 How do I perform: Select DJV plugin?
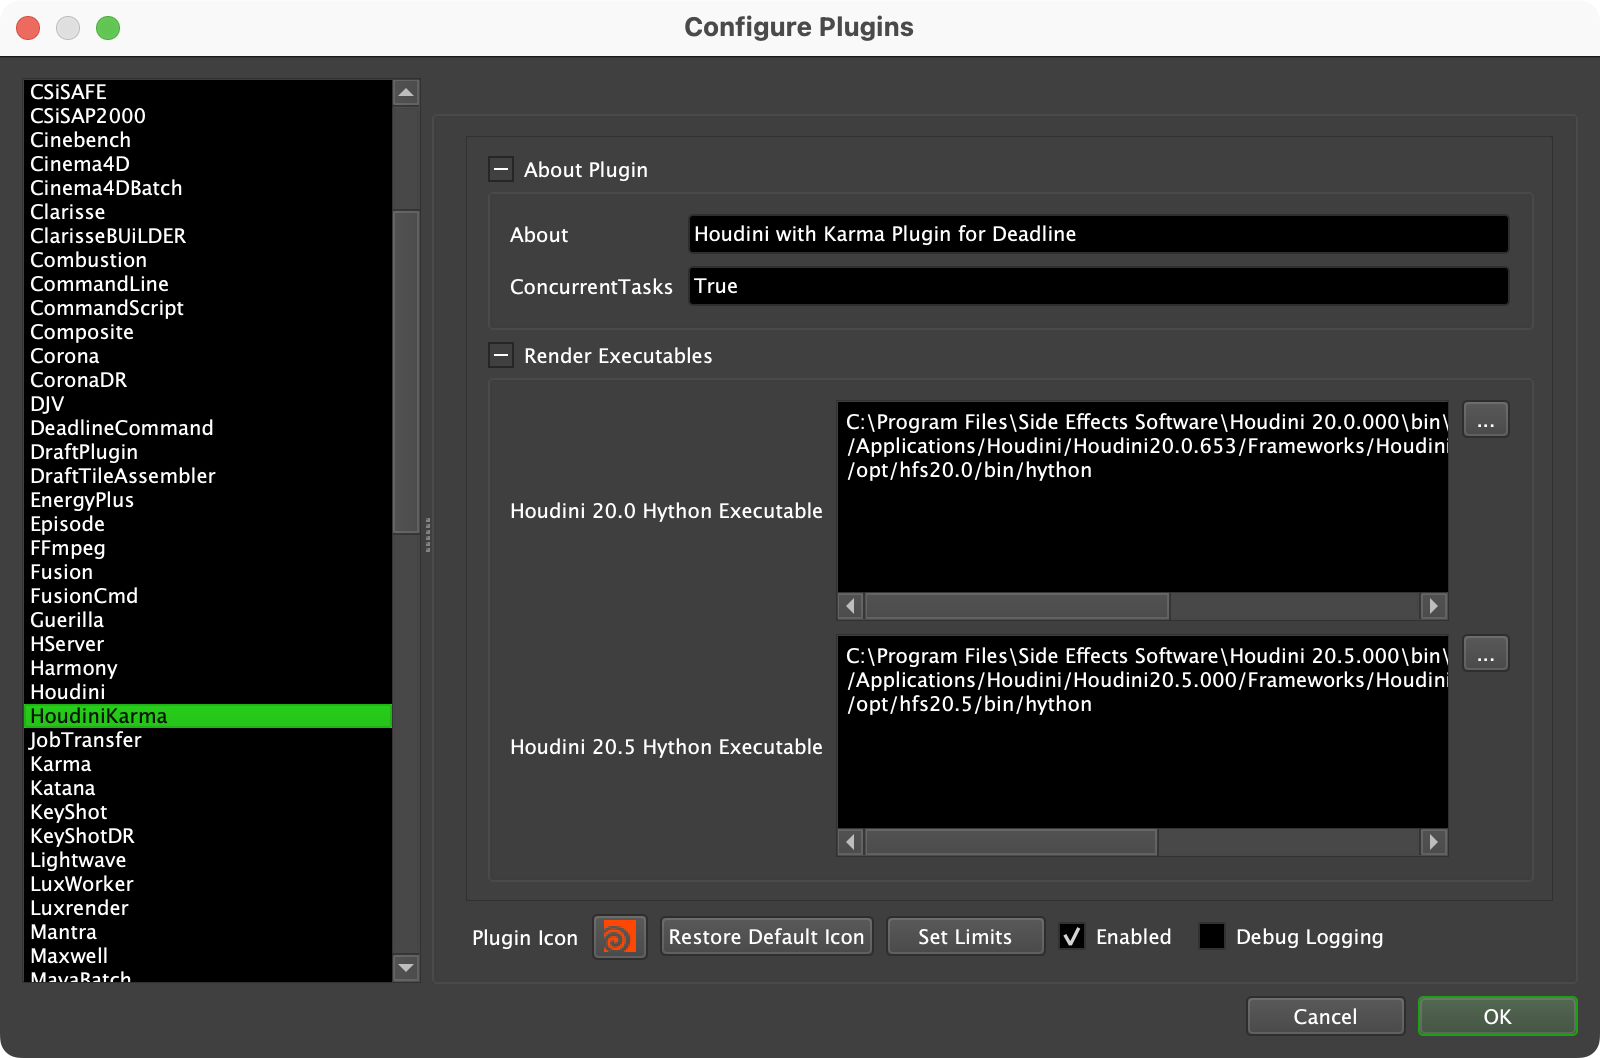[208, 404]
